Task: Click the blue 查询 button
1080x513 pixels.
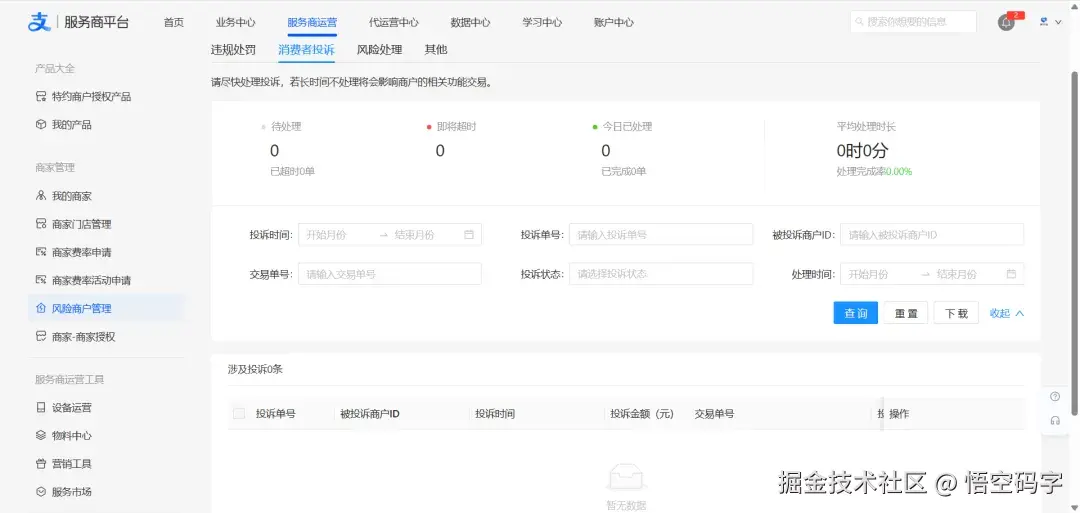Action: (855, 313)
